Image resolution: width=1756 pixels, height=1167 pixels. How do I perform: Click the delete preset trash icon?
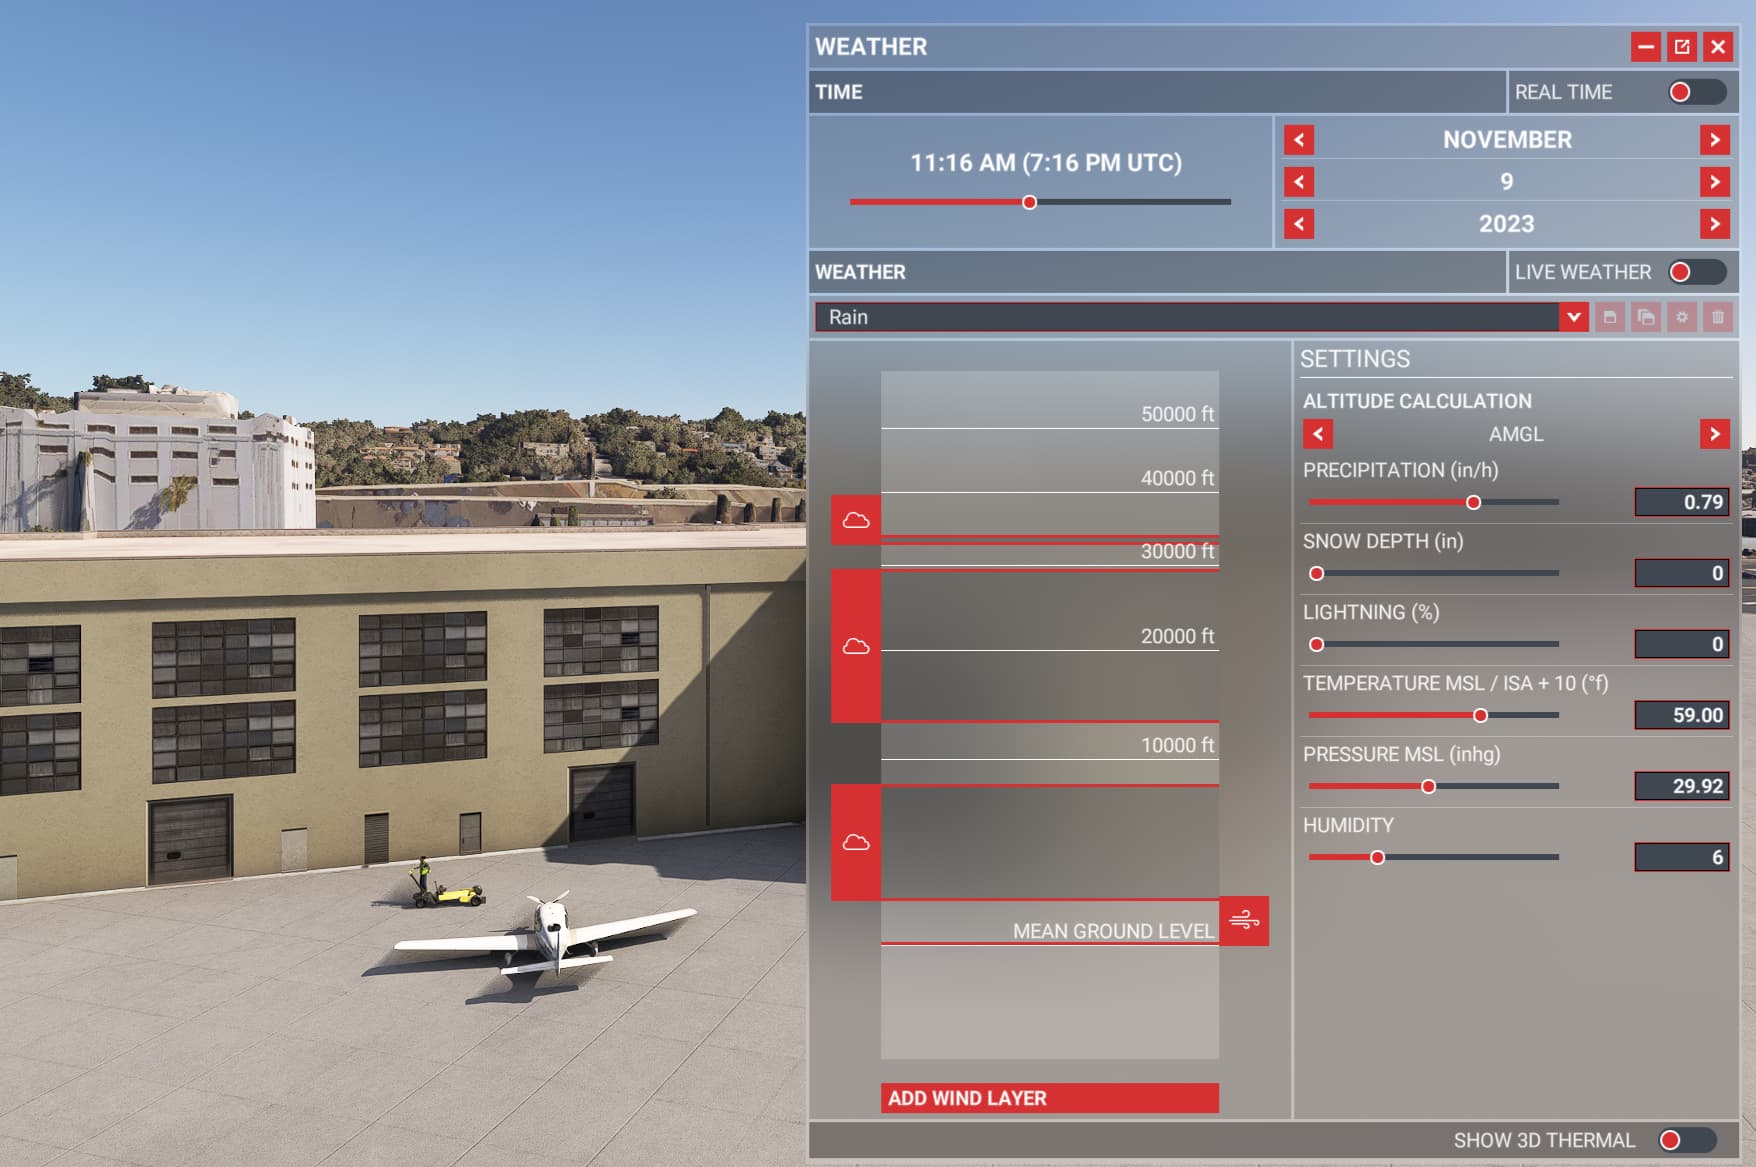pos(1718,317)
